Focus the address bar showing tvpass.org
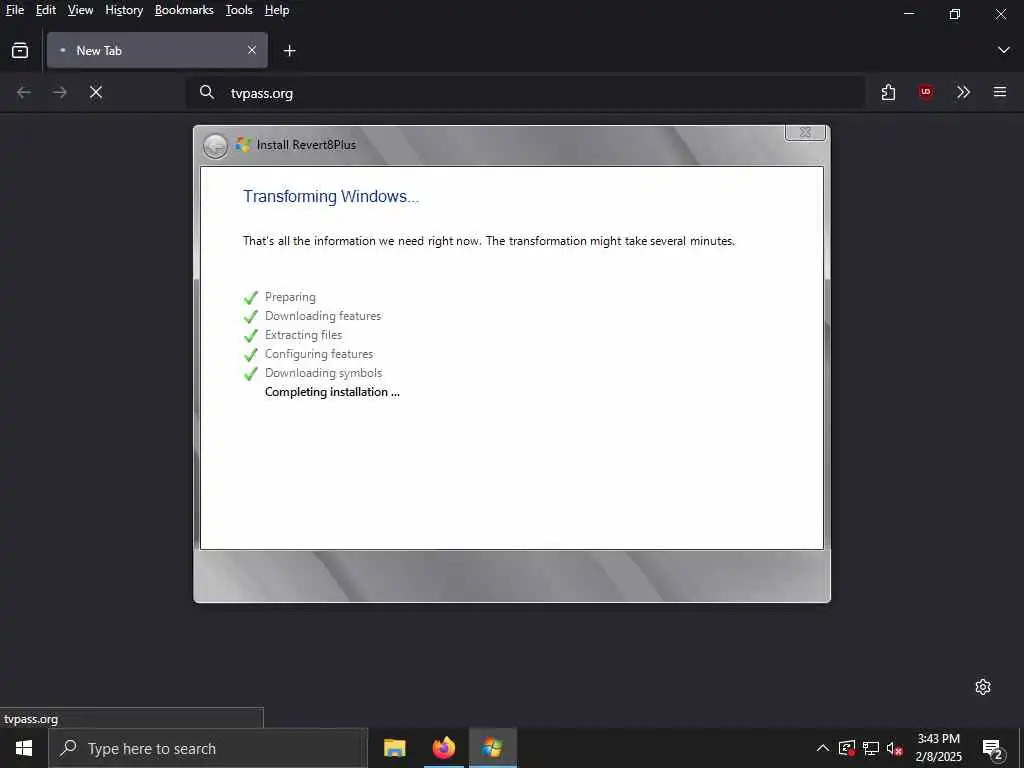The height and width of the screenshot is (768, 1024). click(526, 93)
